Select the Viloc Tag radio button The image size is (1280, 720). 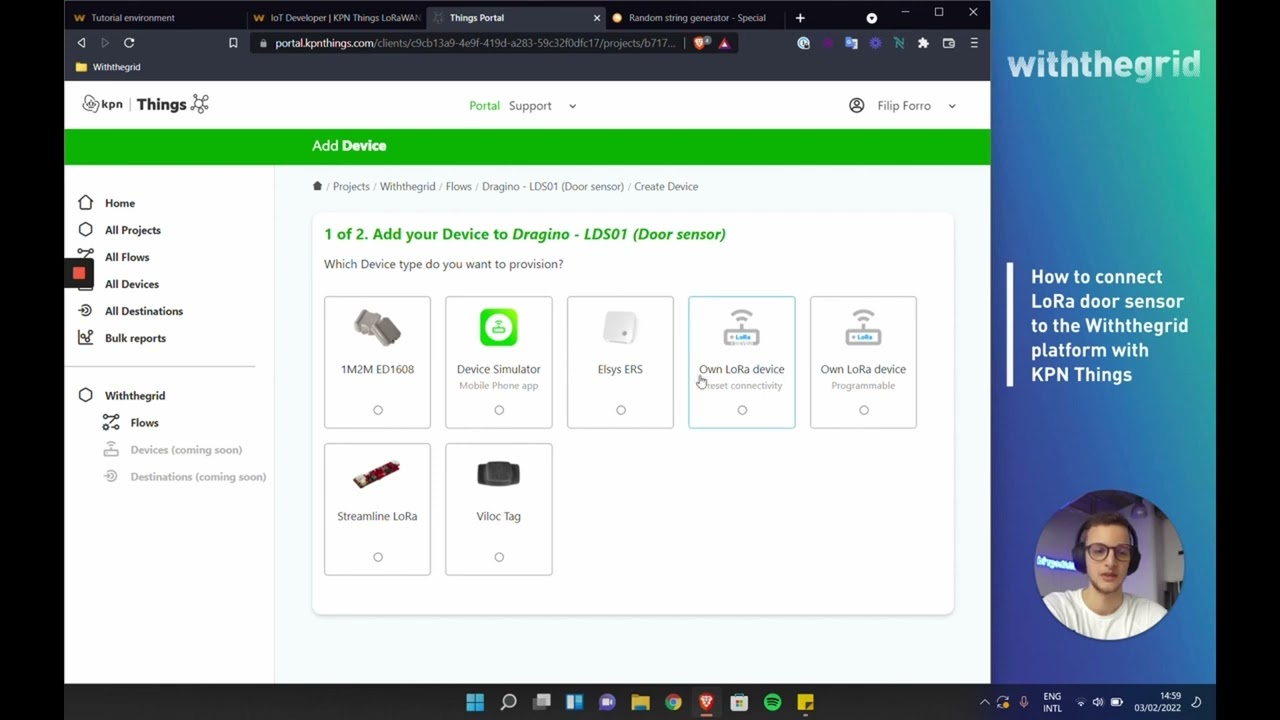pyautogui.click(x=499, y=557)
